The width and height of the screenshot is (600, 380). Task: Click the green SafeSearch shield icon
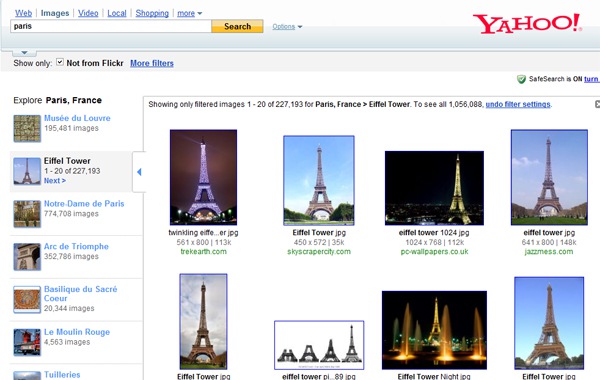[x=521, y=79]
